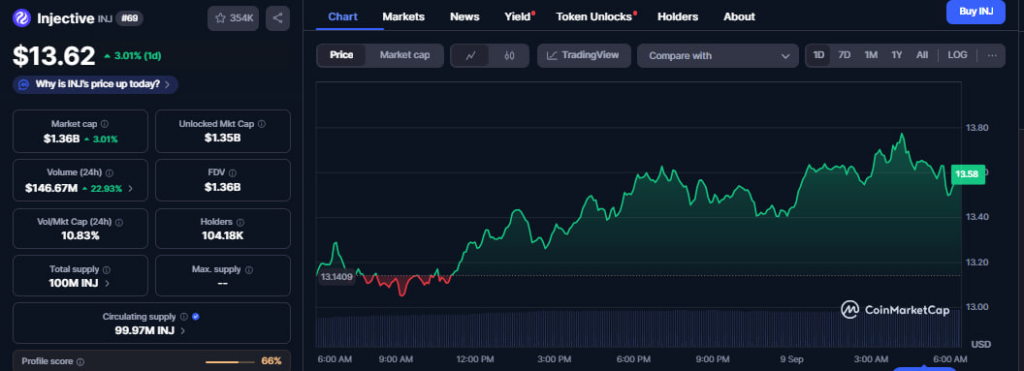Click the Profile score info icon
1024x371 pixels.
[80, 361]
